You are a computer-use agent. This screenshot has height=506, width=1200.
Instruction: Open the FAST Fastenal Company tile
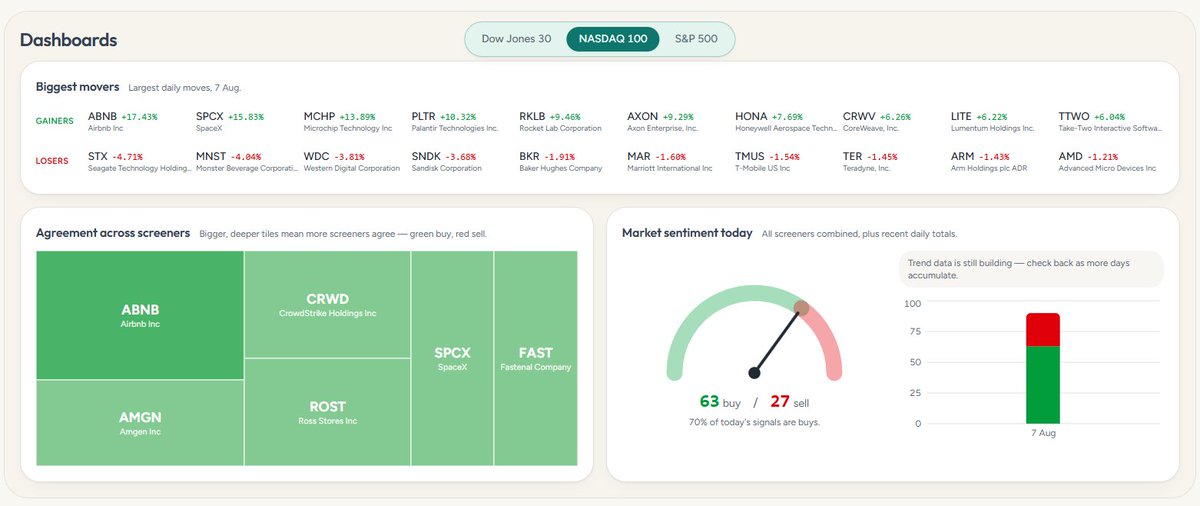[x=536, y=358]
